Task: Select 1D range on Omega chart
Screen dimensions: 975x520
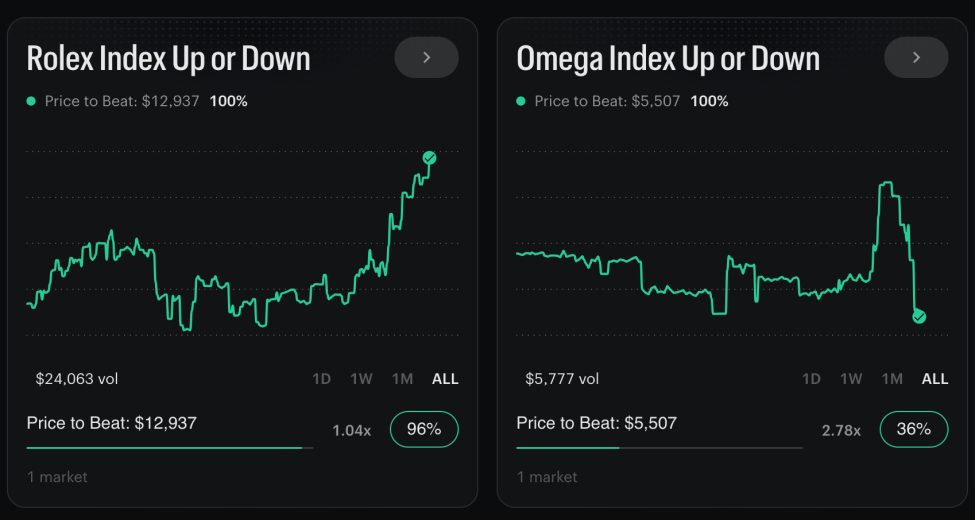Action: (811, 379)
